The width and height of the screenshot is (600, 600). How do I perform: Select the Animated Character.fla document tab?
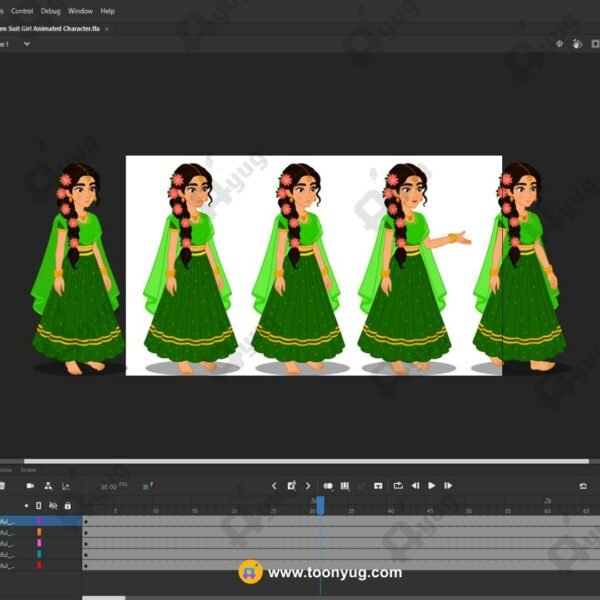(50, 29)
